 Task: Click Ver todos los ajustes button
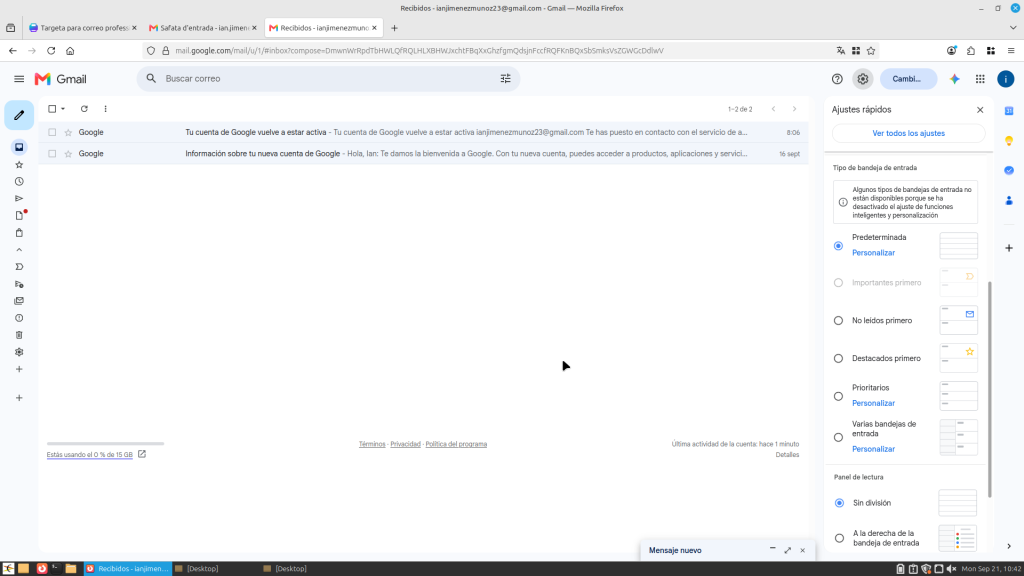(908, 133)
